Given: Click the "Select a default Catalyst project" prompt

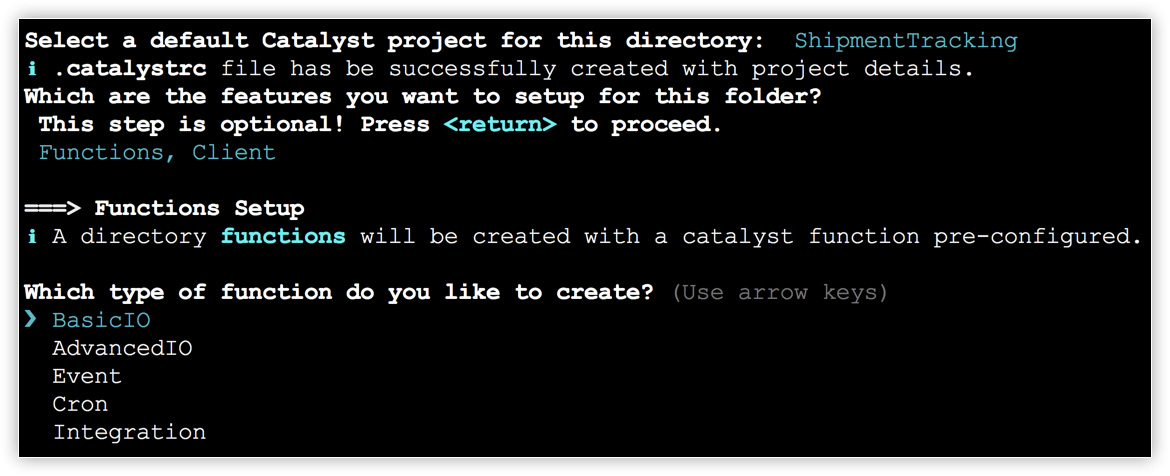Looking at the screenshot, I should 395,41.
